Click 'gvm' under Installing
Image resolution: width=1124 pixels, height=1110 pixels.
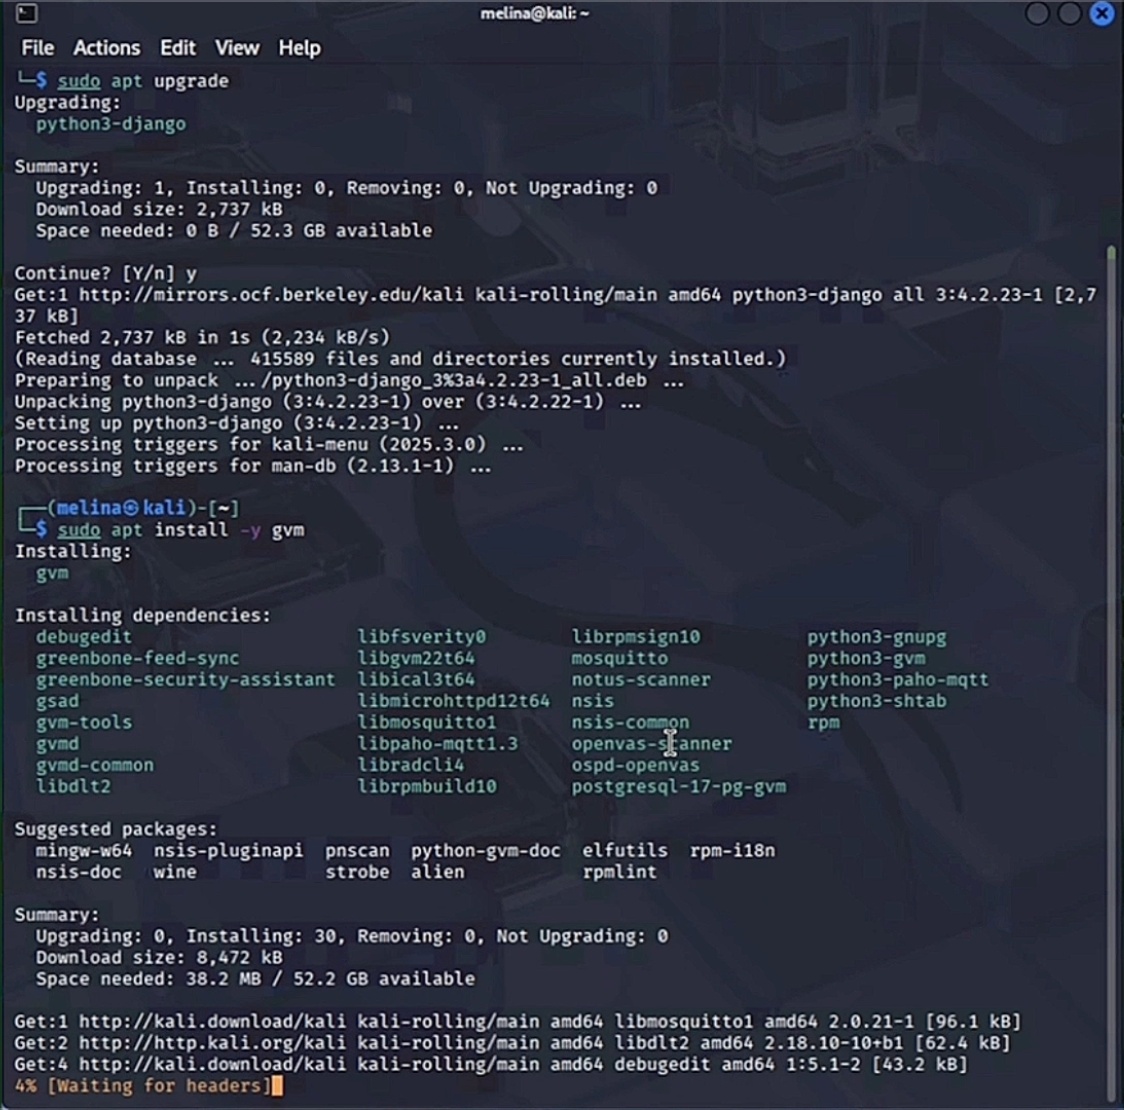click(52, 573)
